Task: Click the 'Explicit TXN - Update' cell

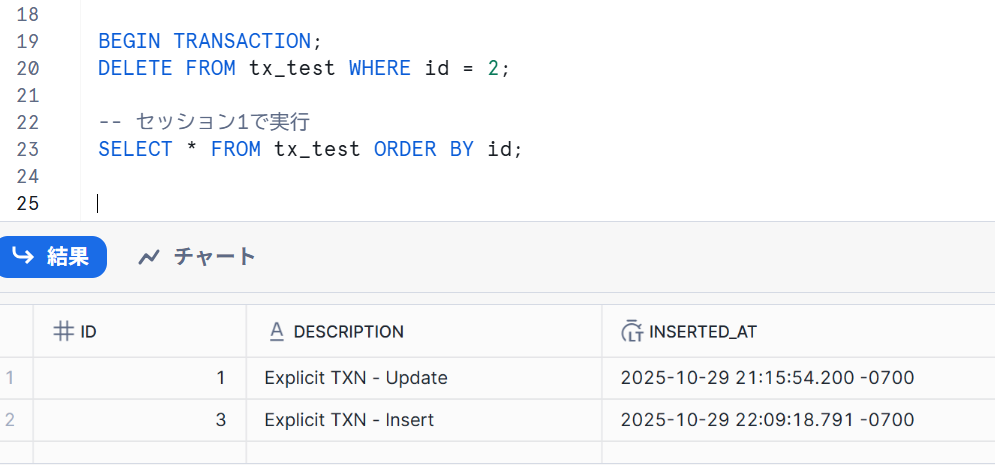Action: point(356,378)
